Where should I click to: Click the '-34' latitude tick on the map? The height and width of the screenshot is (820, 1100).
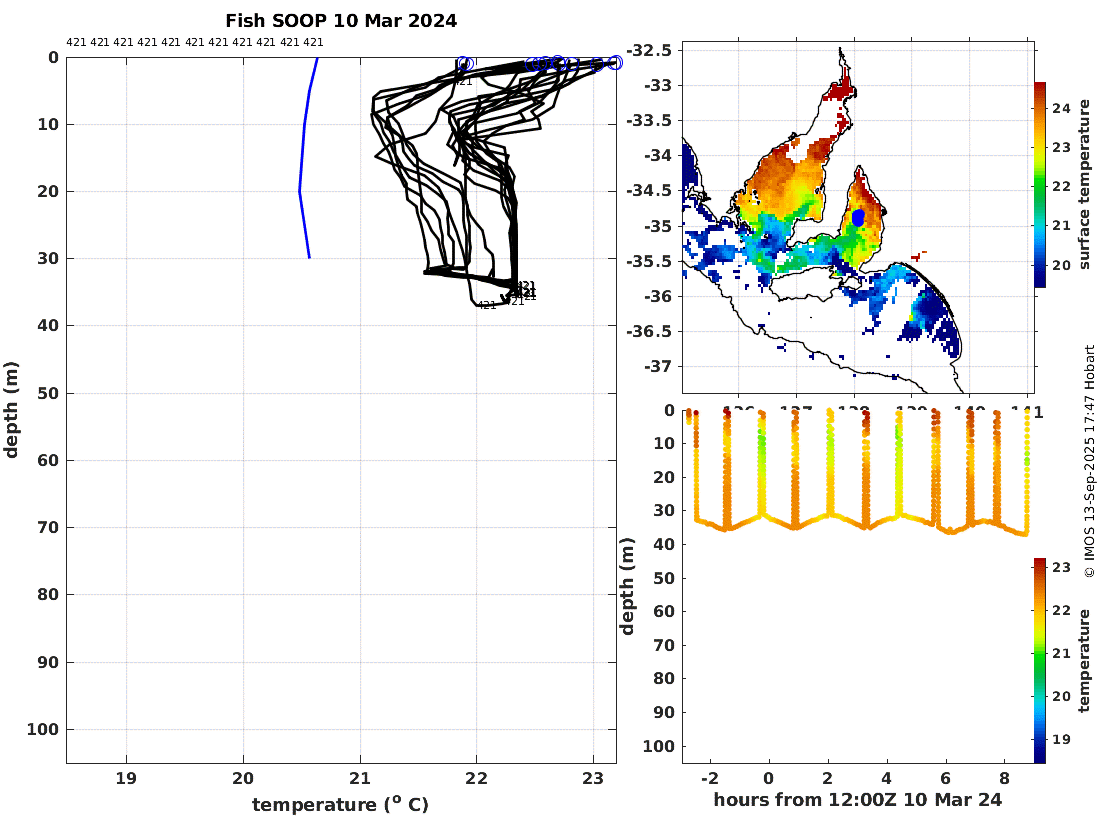coord(657,156)
